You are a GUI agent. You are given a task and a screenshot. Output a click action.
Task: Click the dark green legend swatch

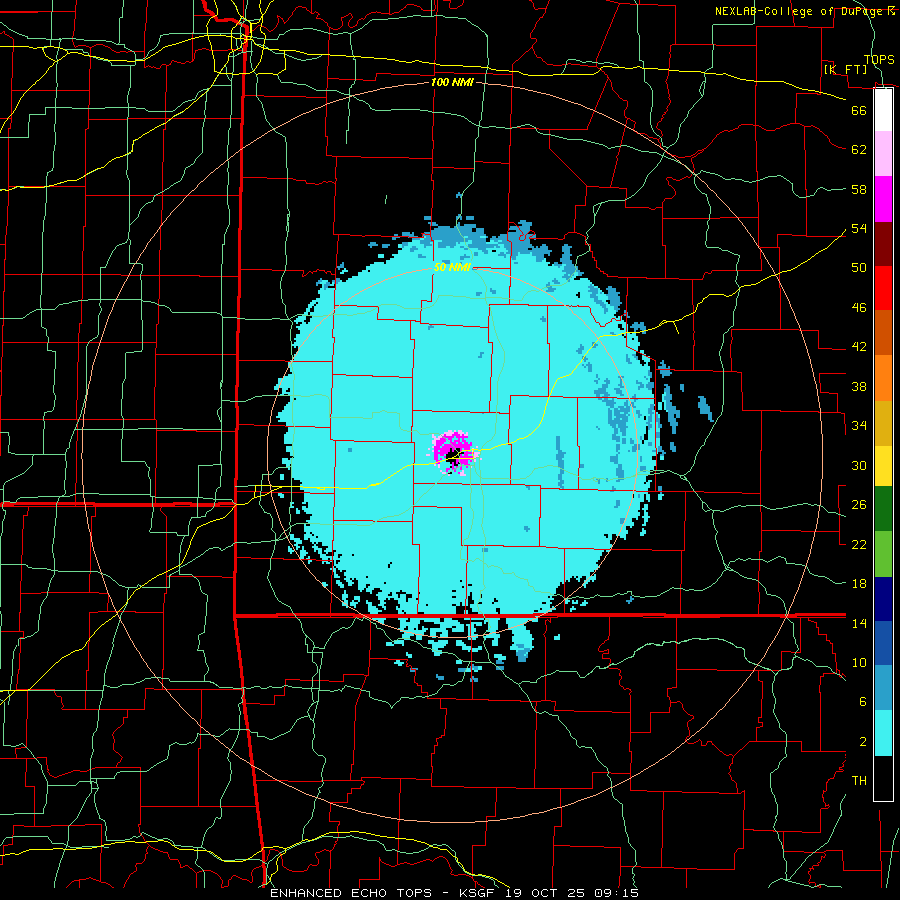(883, 509)
